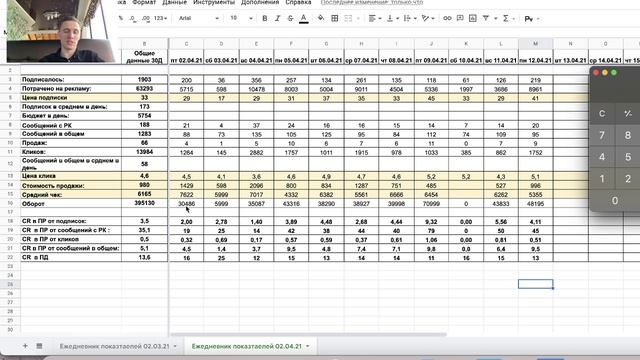This screenshot has height=360, width=640.
Task: Toggle bold formatting
Action: click(264, 18)
